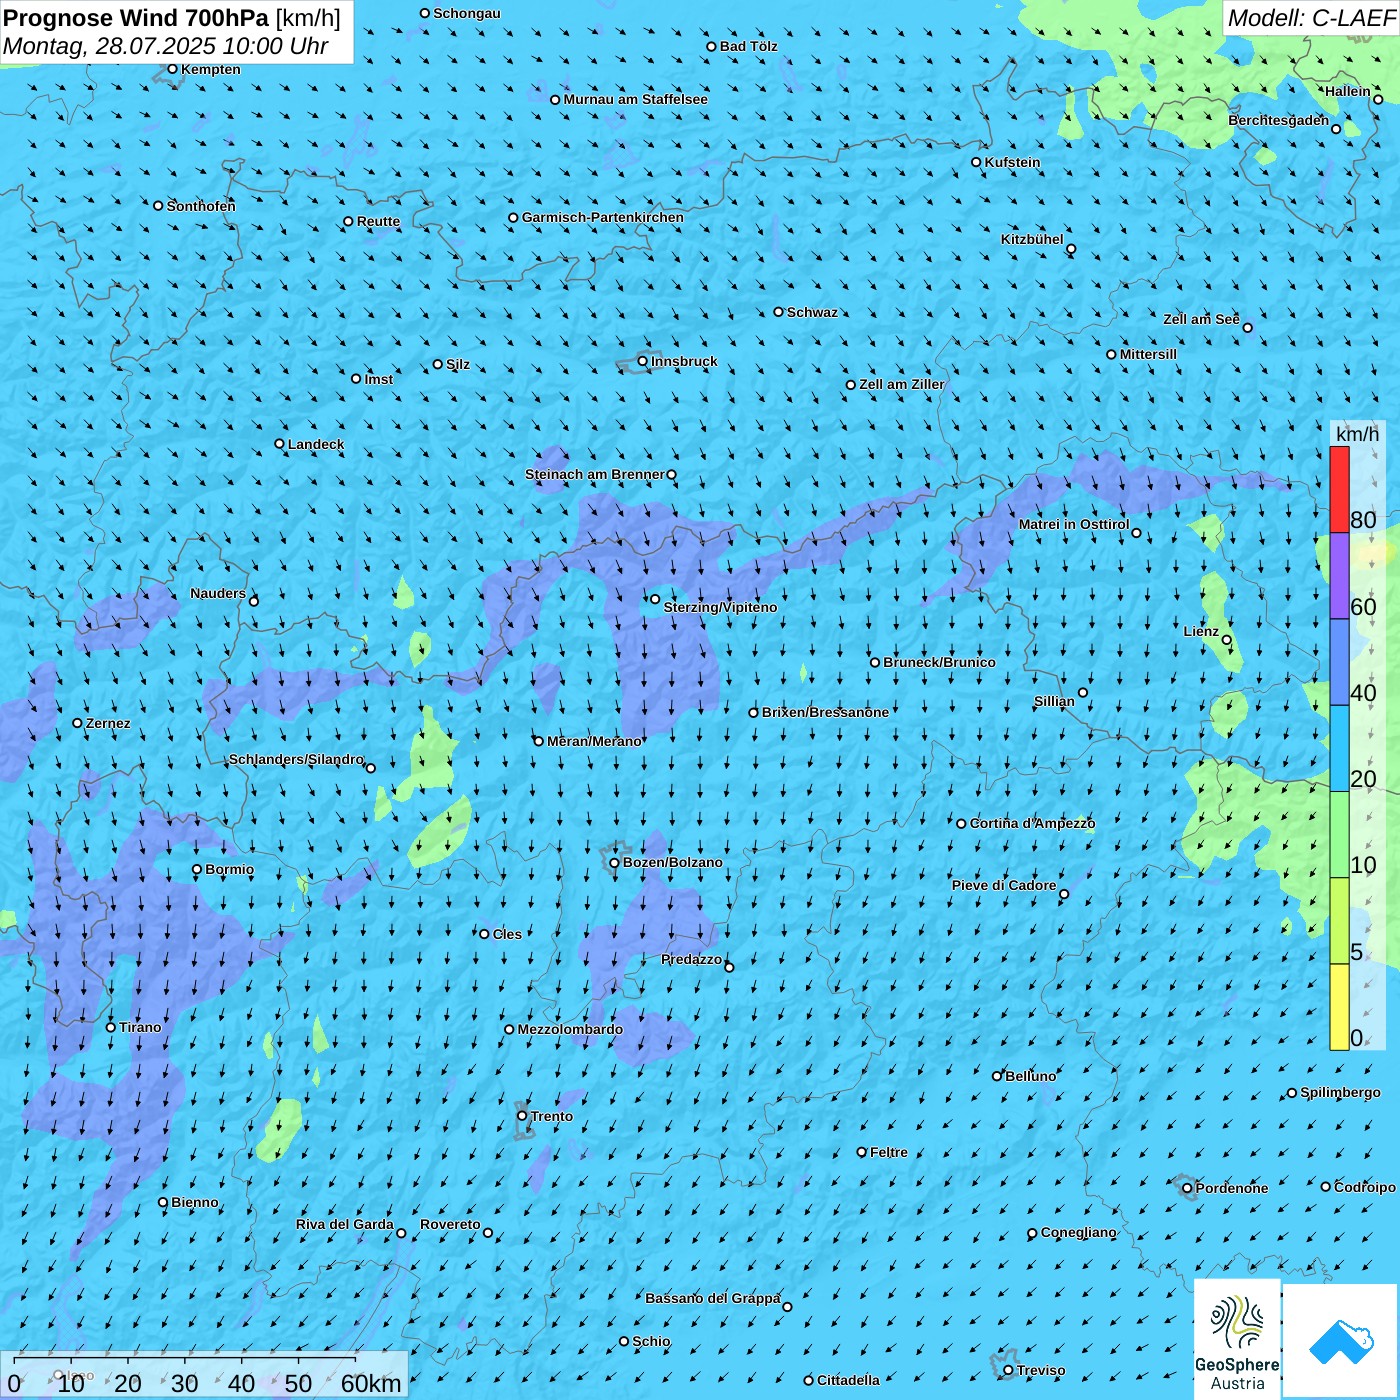This screenshot has width=1400, height=1400.
Task: Click the Meran/Merano location dot
Action: 539,741
